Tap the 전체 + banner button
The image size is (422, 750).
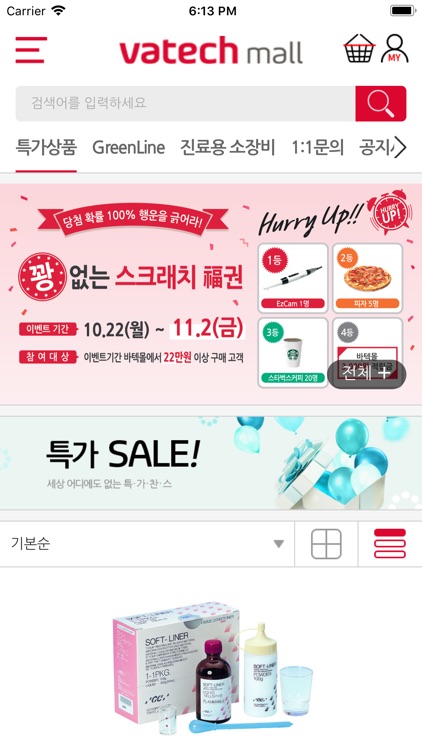click(x=367, y=374)
